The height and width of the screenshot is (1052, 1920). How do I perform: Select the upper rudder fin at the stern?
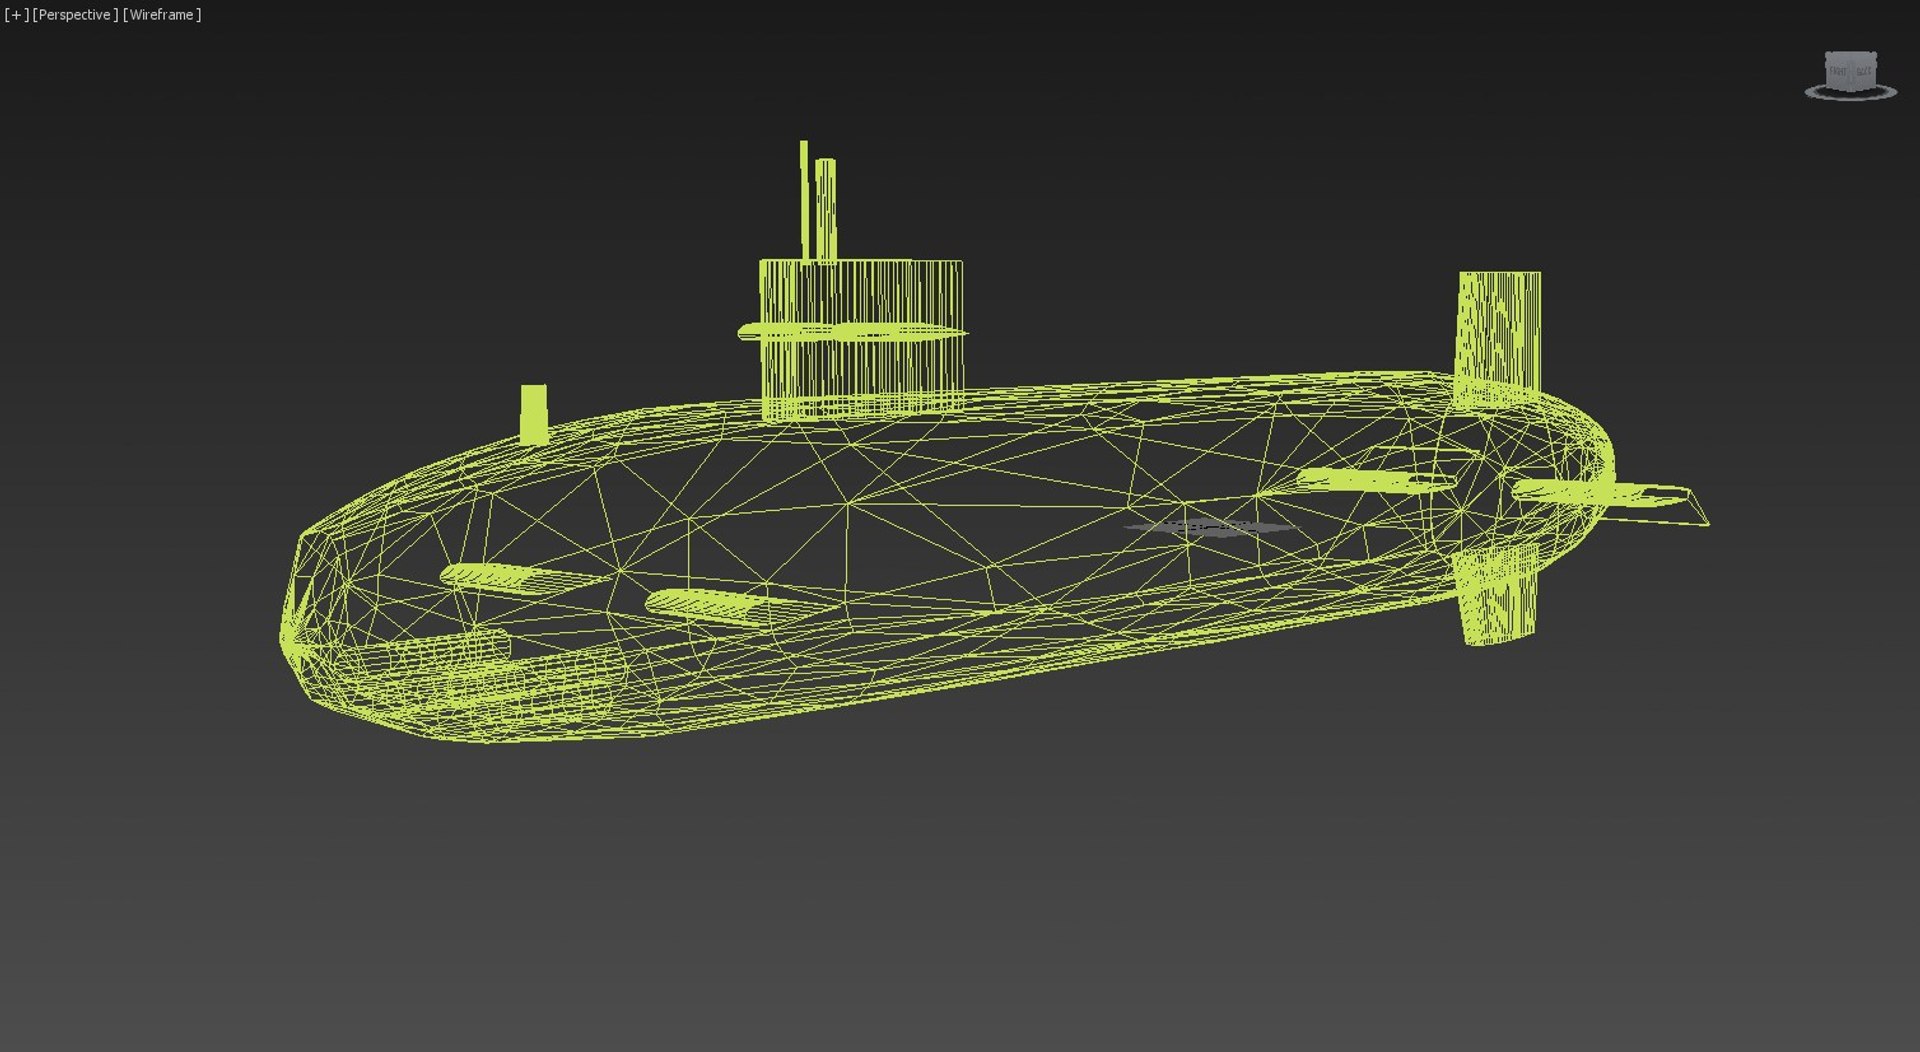(x=1498, y=335)
